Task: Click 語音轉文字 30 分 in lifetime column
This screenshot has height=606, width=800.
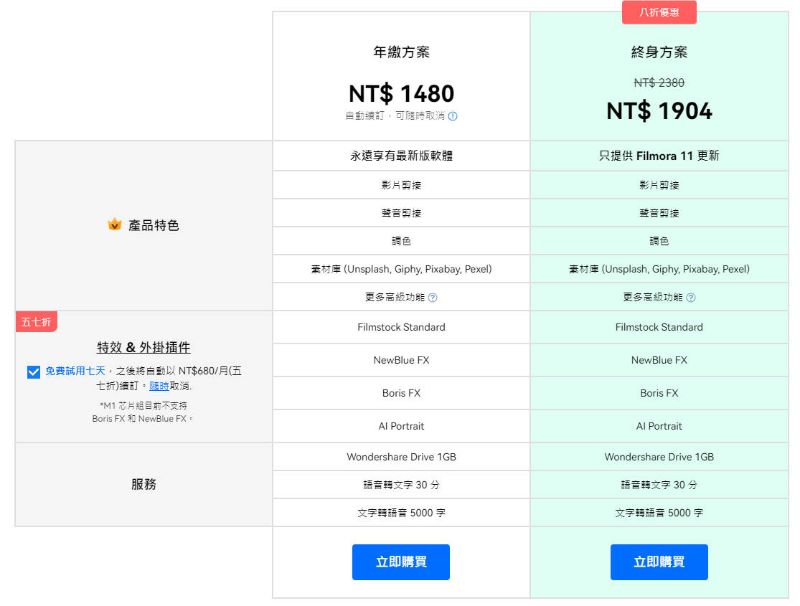Action: pos(659,485)
